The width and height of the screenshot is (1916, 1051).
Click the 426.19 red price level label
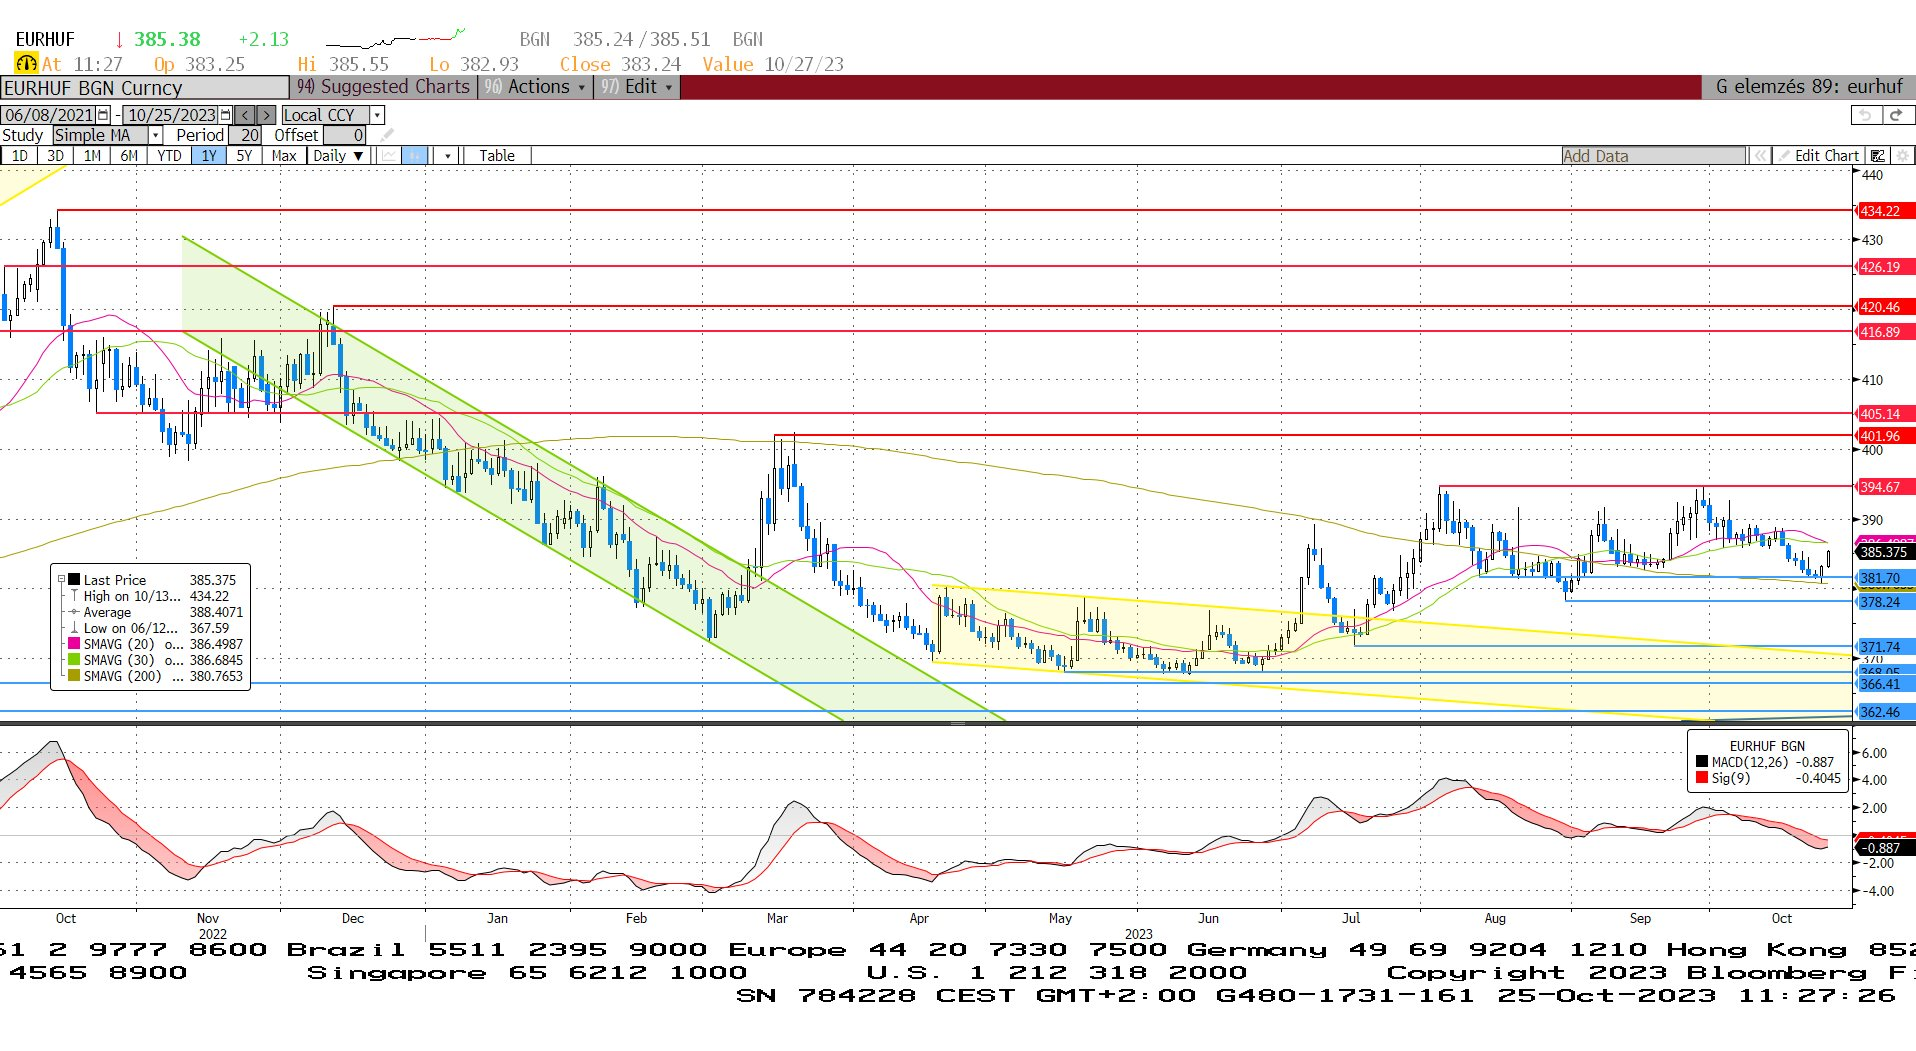tap(1885, 267)
